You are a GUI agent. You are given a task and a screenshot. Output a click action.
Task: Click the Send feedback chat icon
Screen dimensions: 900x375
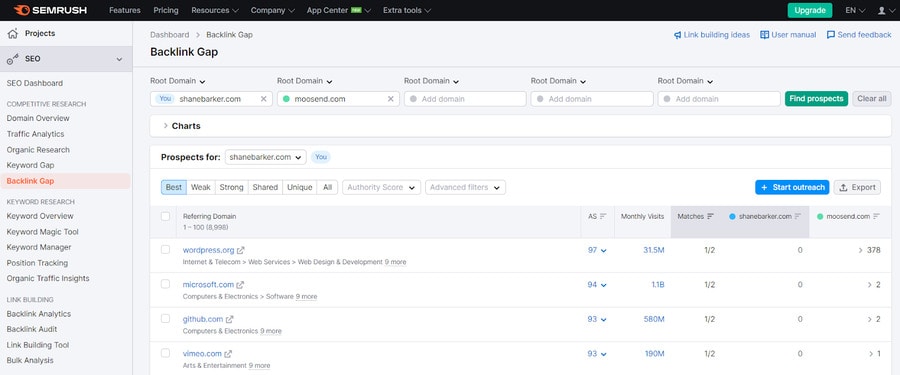[x=831, y=35]
